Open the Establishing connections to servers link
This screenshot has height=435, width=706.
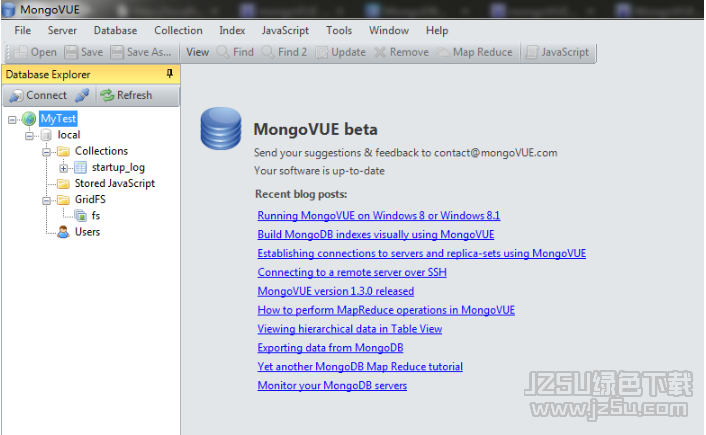[x=421, y=254]
